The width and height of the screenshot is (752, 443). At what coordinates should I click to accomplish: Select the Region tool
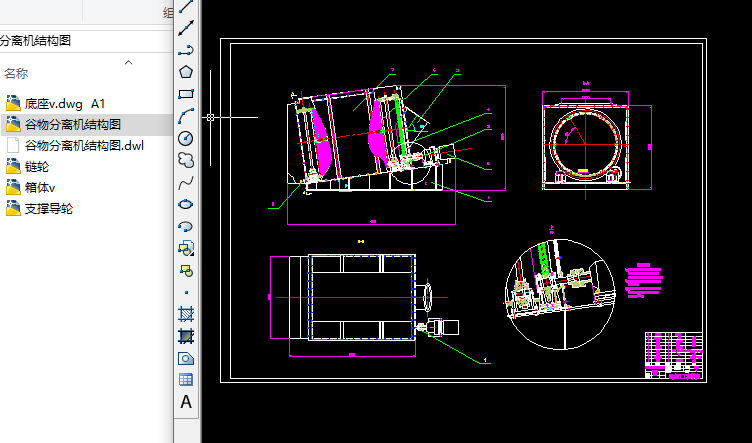point(186,358)
